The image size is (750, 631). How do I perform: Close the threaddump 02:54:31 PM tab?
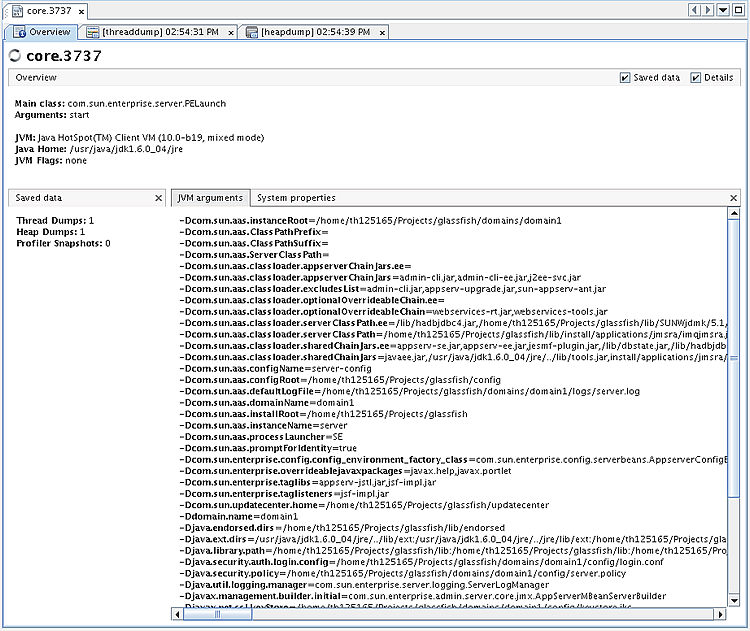pyautogui.click(x=231, y=33)
